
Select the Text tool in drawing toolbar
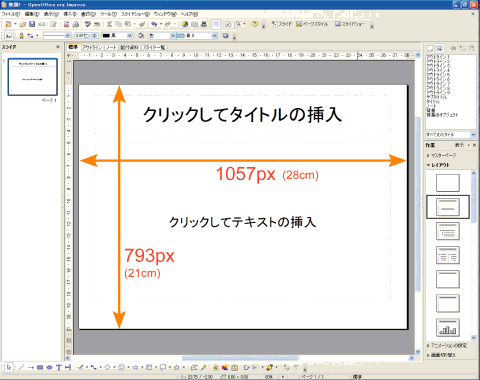point(59,367)
